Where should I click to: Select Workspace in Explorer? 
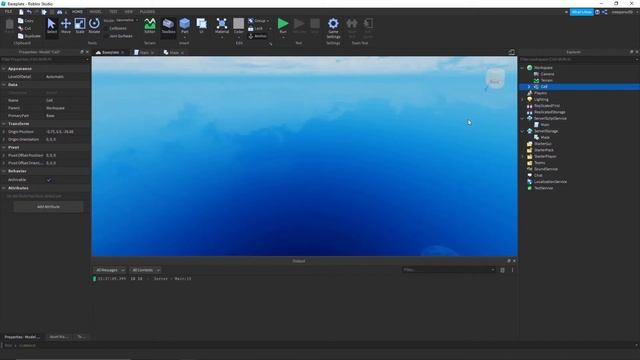(543, 68)
